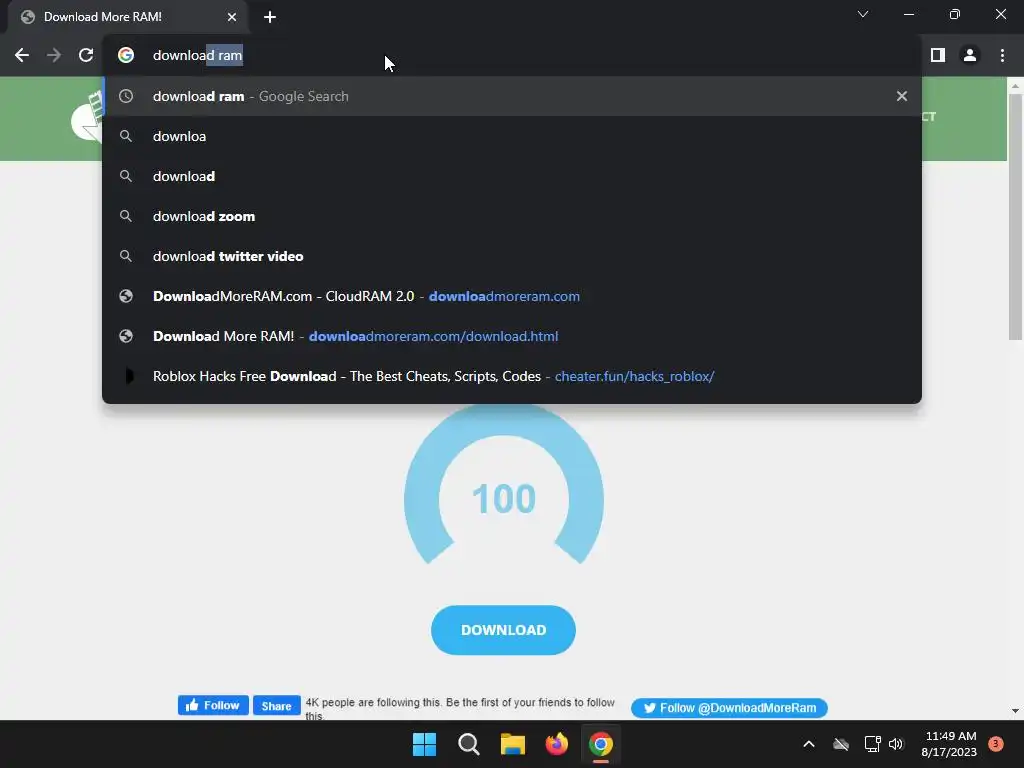Open the Roblox Hacks Free Download suggestion
Image resolution: width=1024 pixels, height=768 pixels.
(x=512, y=376)
